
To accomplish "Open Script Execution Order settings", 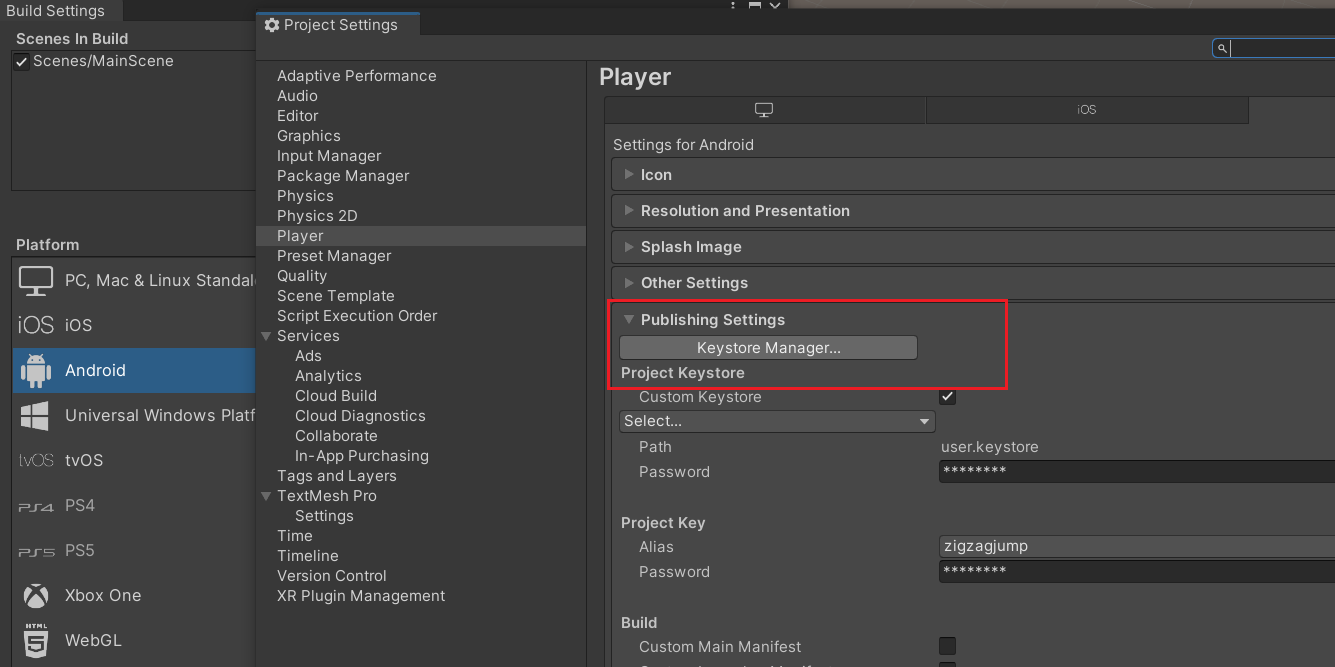I will point(357,316).
